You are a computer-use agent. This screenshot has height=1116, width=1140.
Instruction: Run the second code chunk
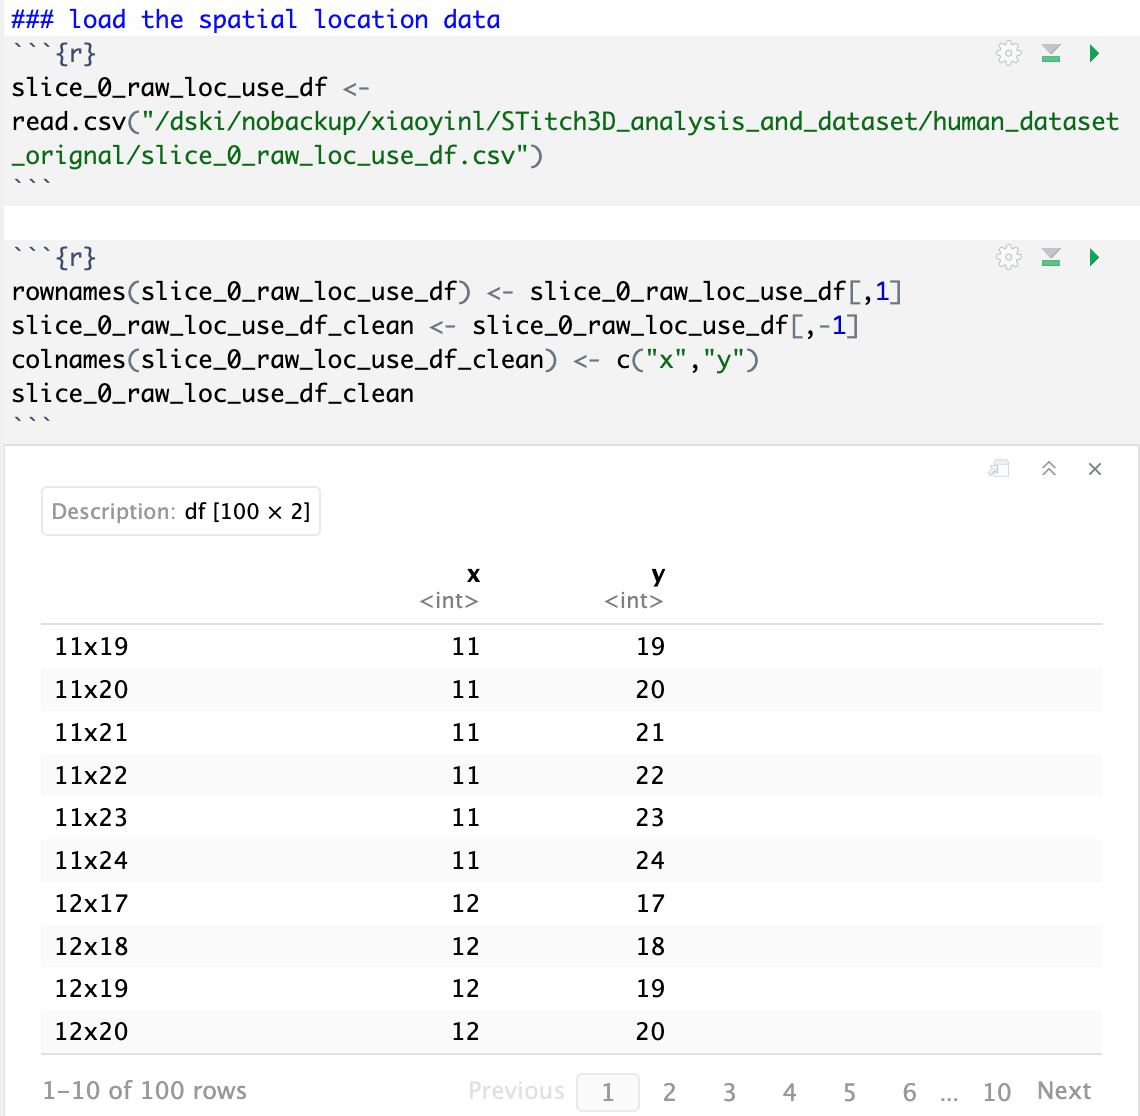(1094, 258)
